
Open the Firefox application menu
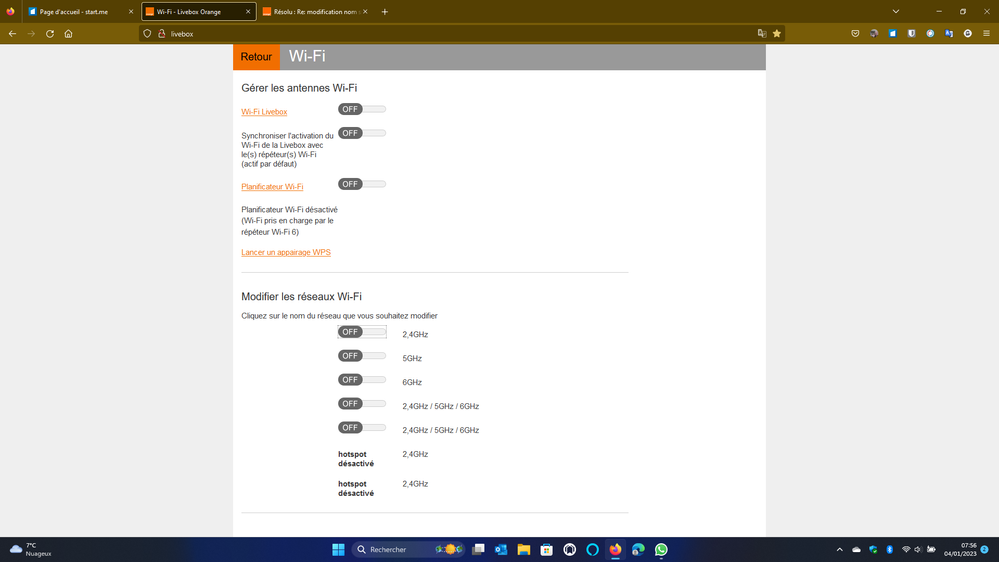(x=986, y=34)
